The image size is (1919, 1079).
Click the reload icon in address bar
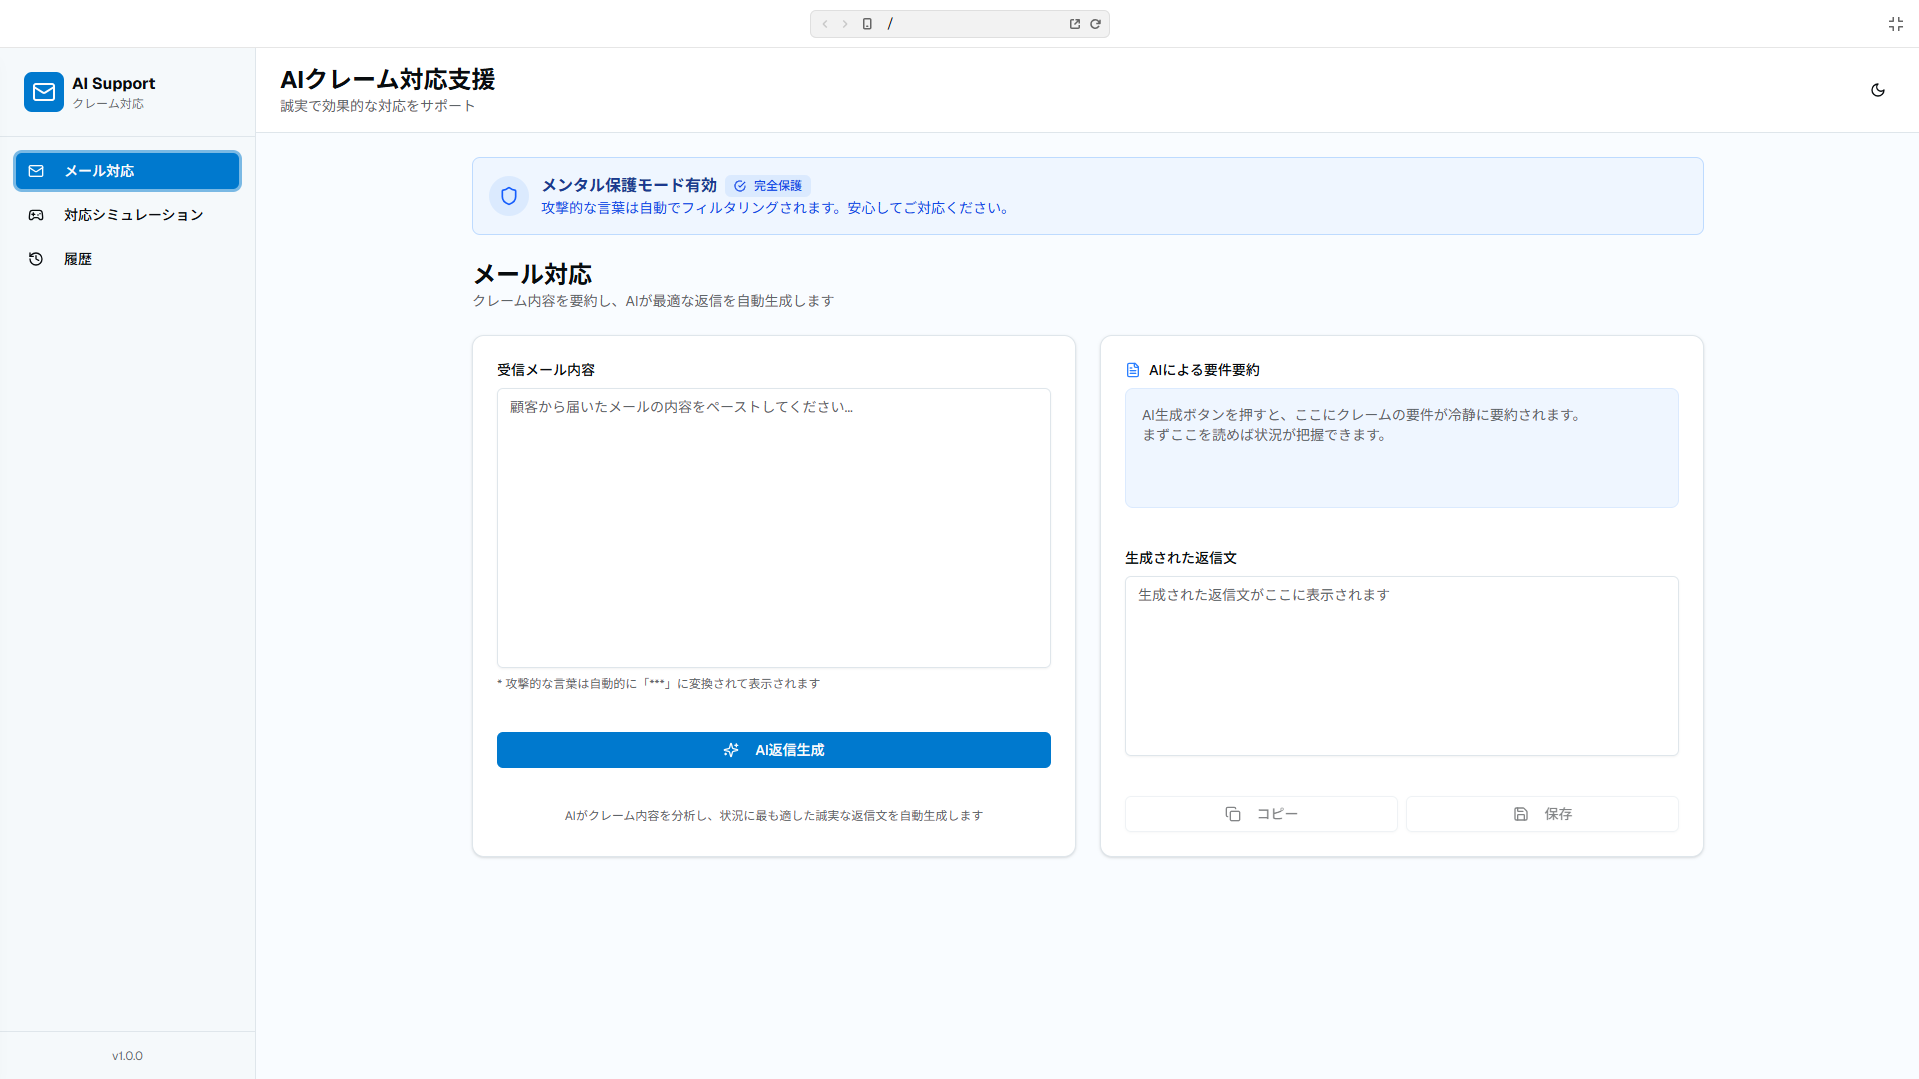[x=1096, y=24]
